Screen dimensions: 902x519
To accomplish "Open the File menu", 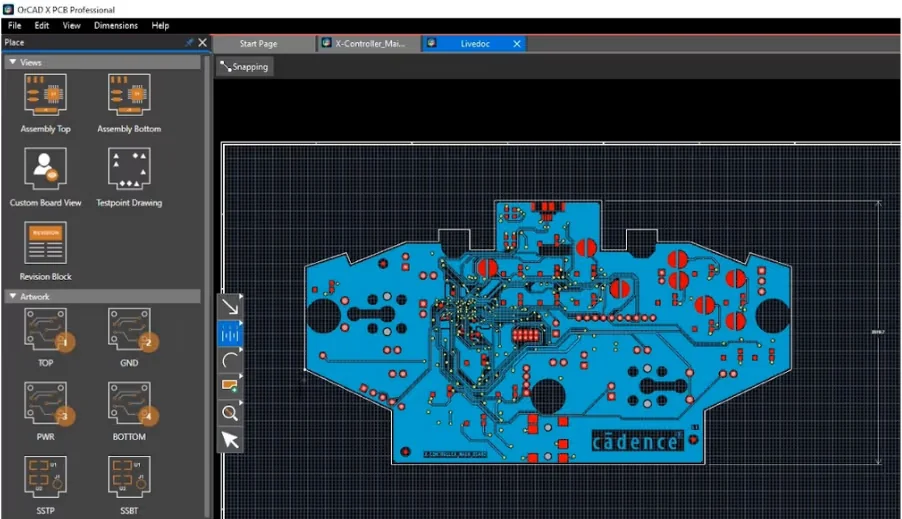I will [x=14, y=25].
